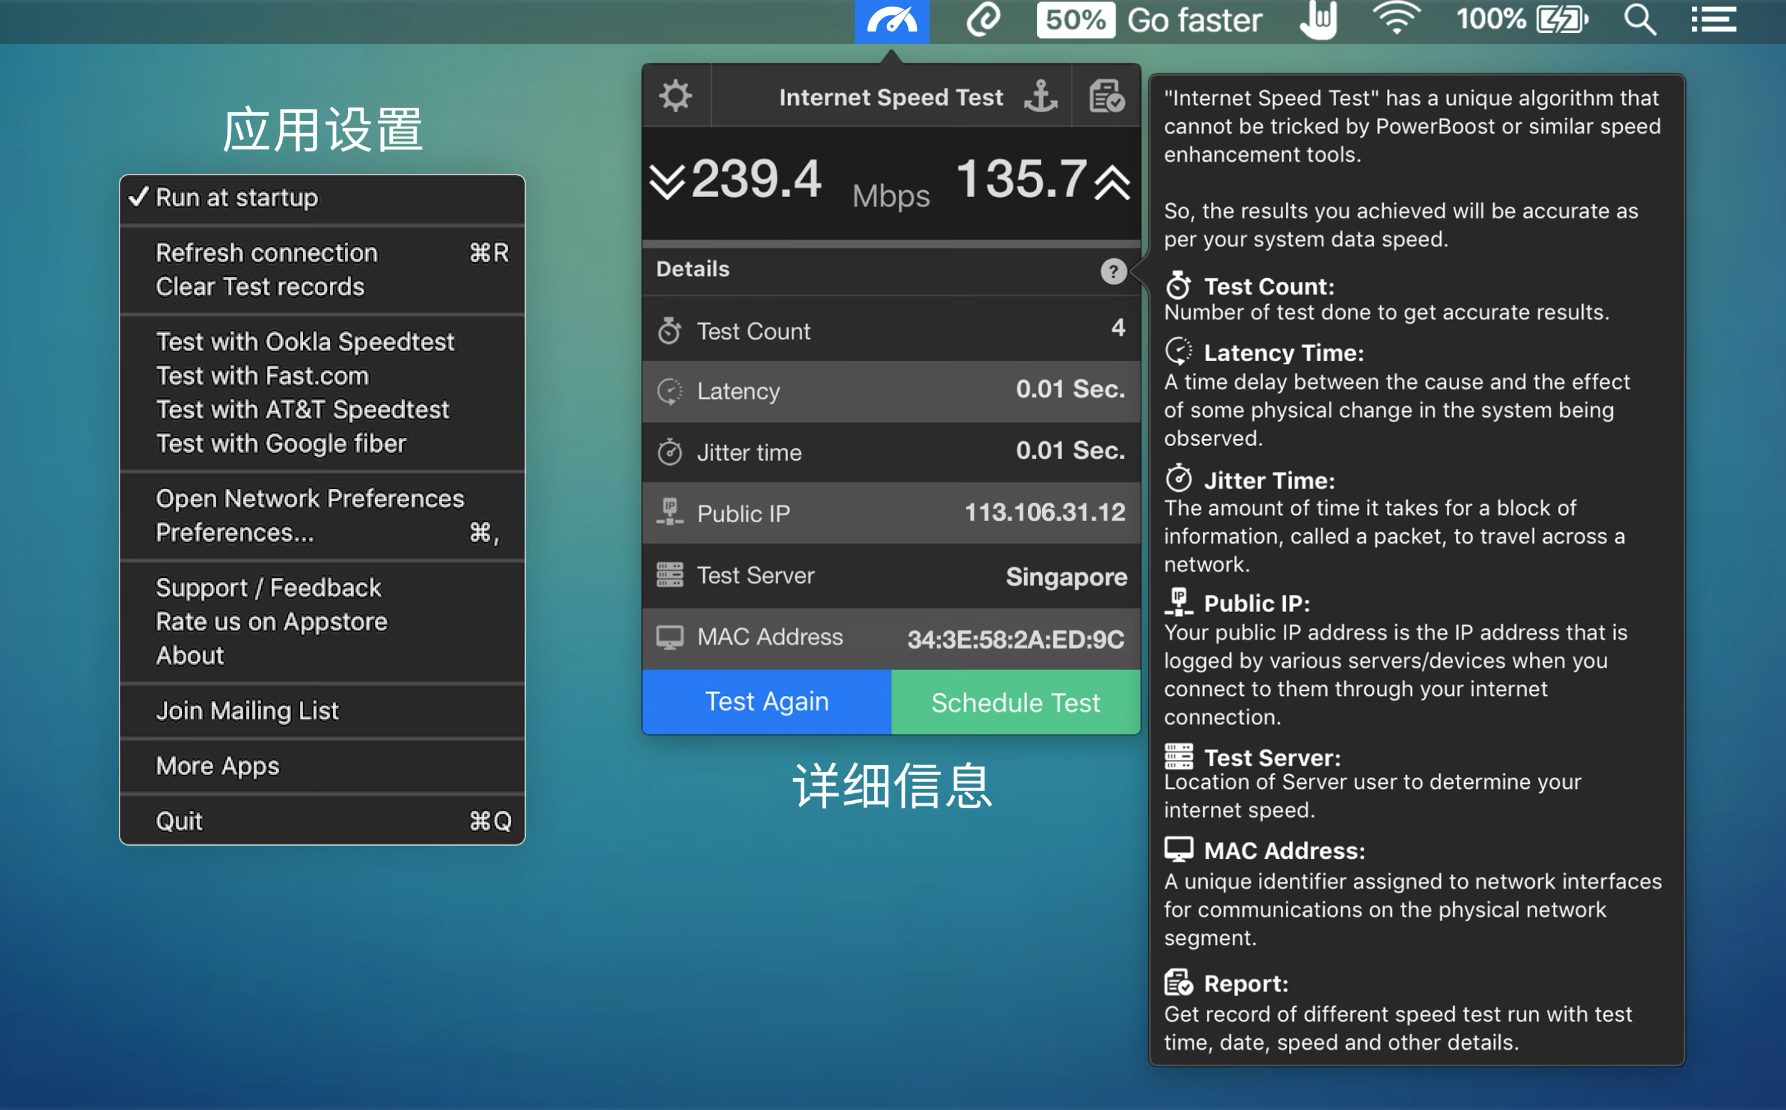Open the settings gear in speed test panel
The image size is (1786, 1110).
[676, 97]
